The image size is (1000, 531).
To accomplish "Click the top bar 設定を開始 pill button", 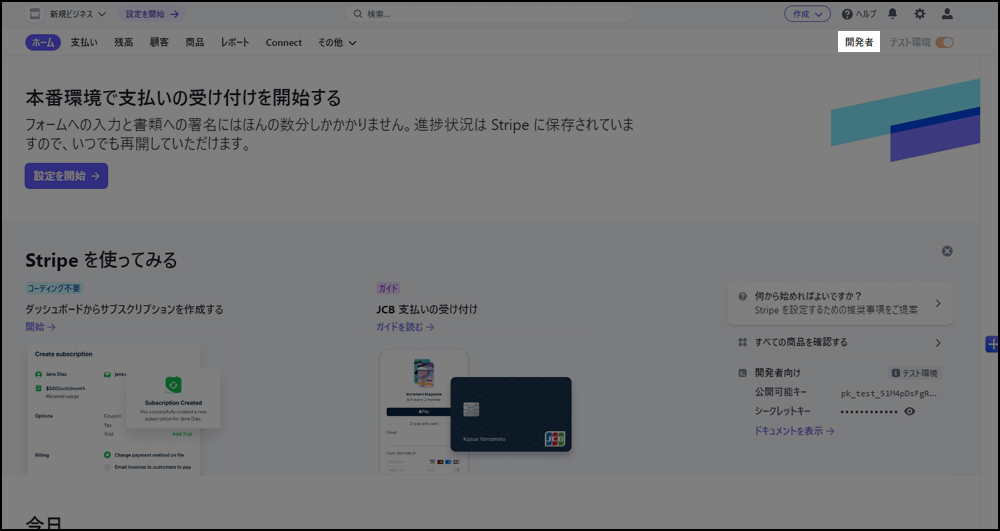I will (152, 14).
